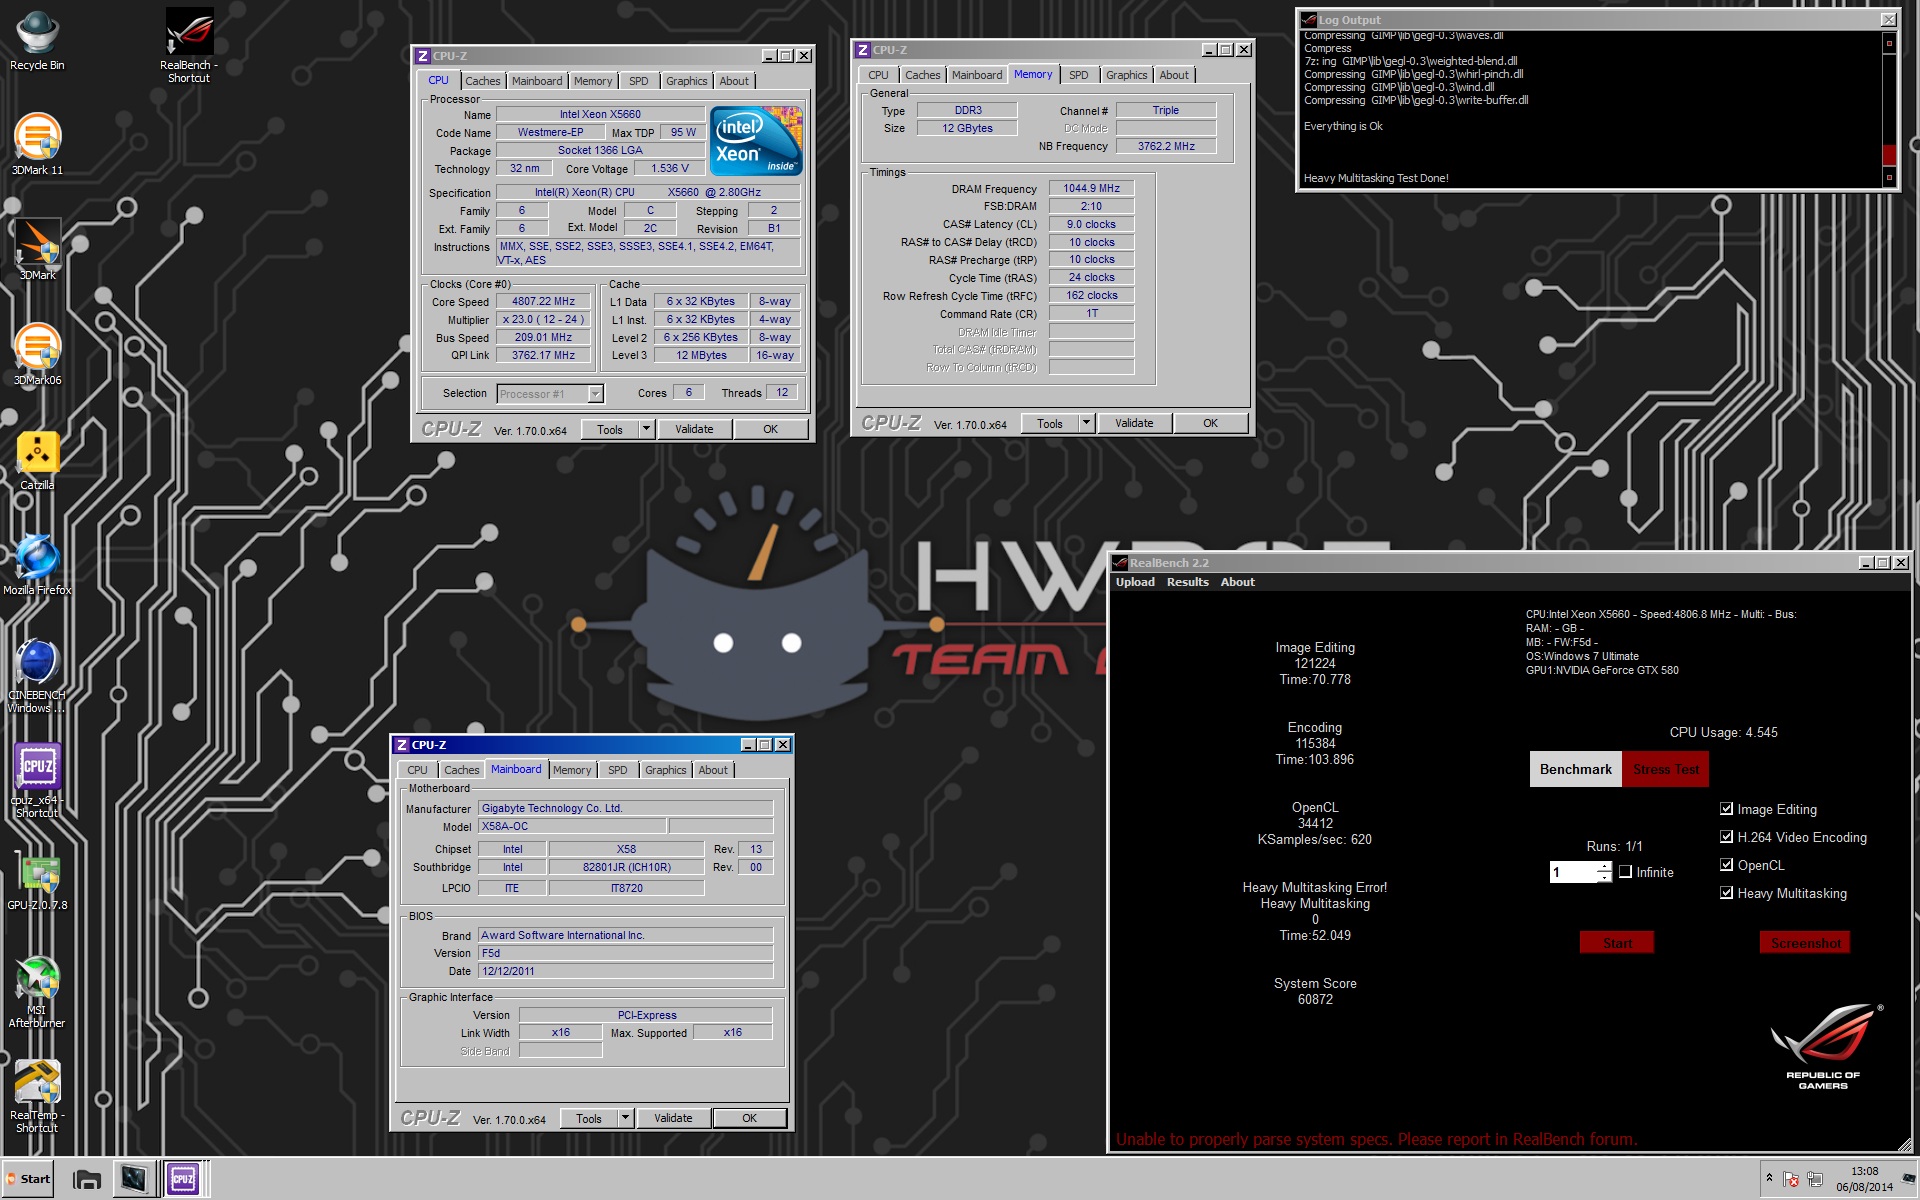Click the network tray icon

1815,1179
